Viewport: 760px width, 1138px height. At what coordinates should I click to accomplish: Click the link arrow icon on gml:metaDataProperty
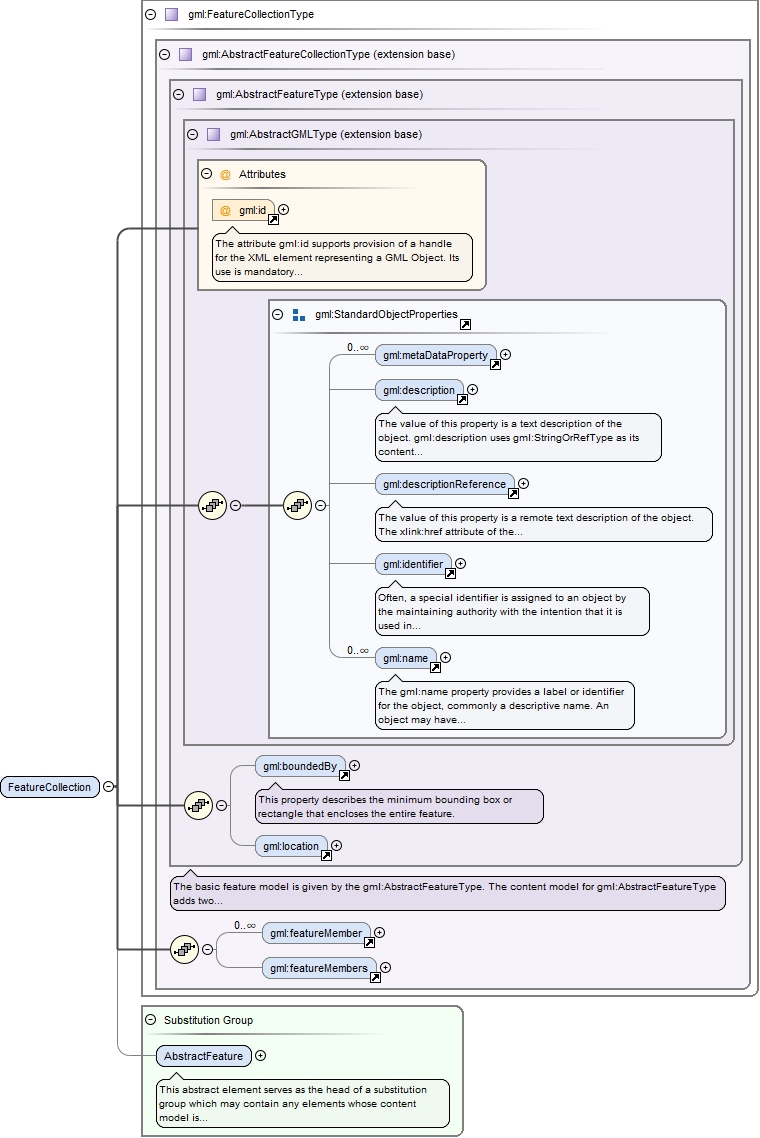pyautogui.click(x=495, y=364)
